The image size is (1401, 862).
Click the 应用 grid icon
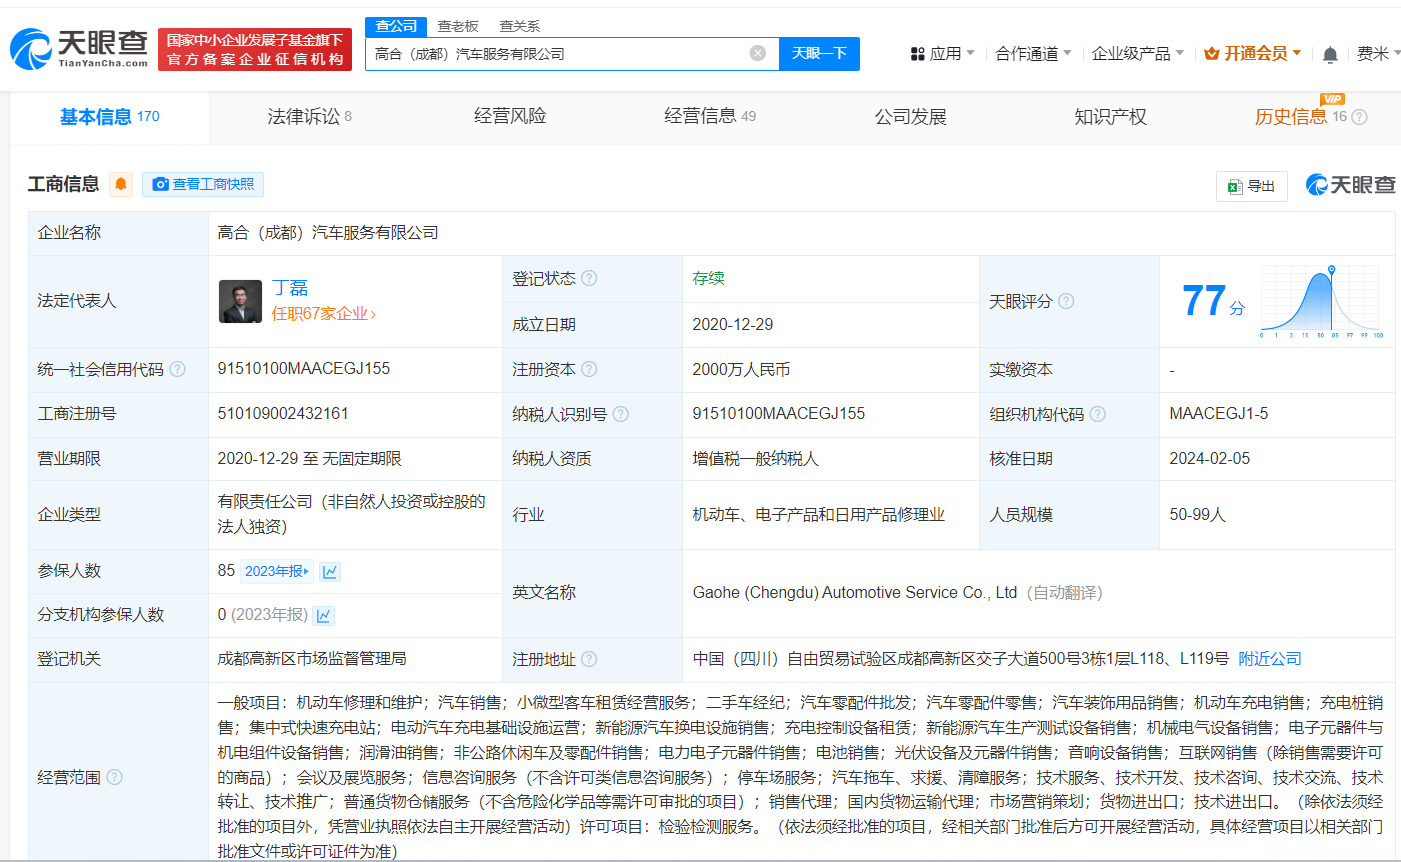point(919,53)
